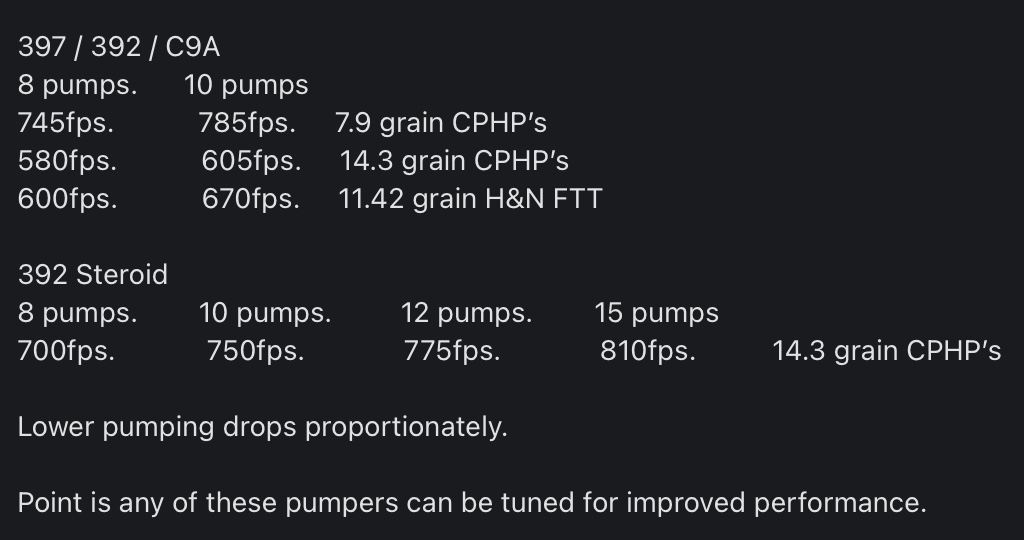This screenshot has height=540, width=1024.
Task: Click the '580fps.' value
Action: 67,161
